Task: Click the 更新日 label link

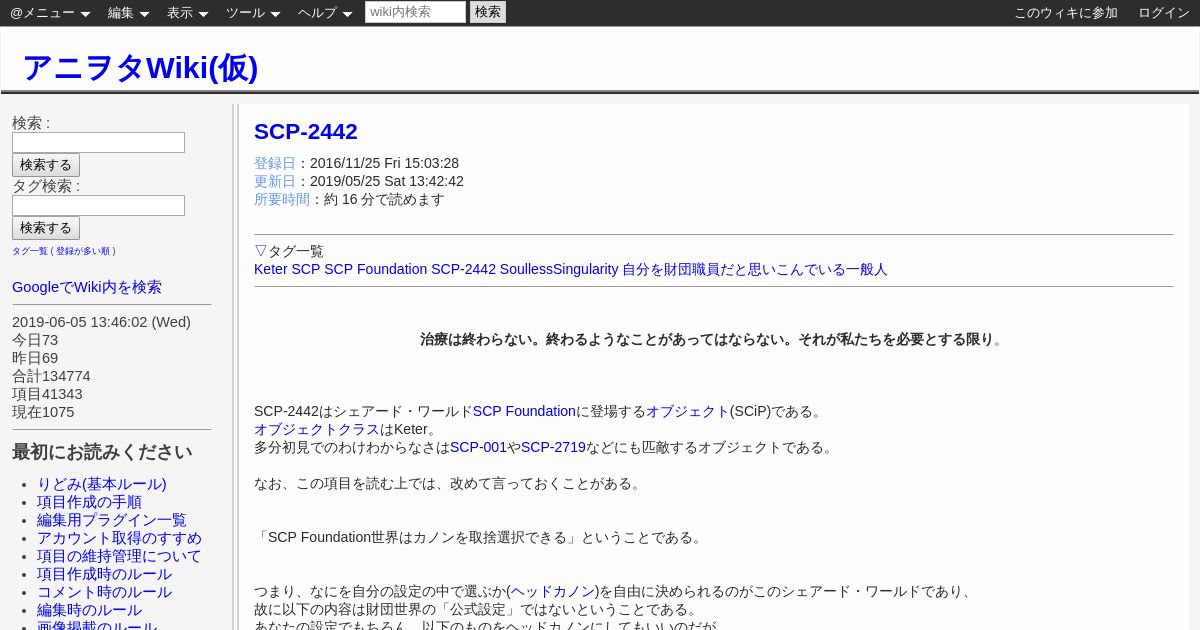Action: (x=275, y=181)
